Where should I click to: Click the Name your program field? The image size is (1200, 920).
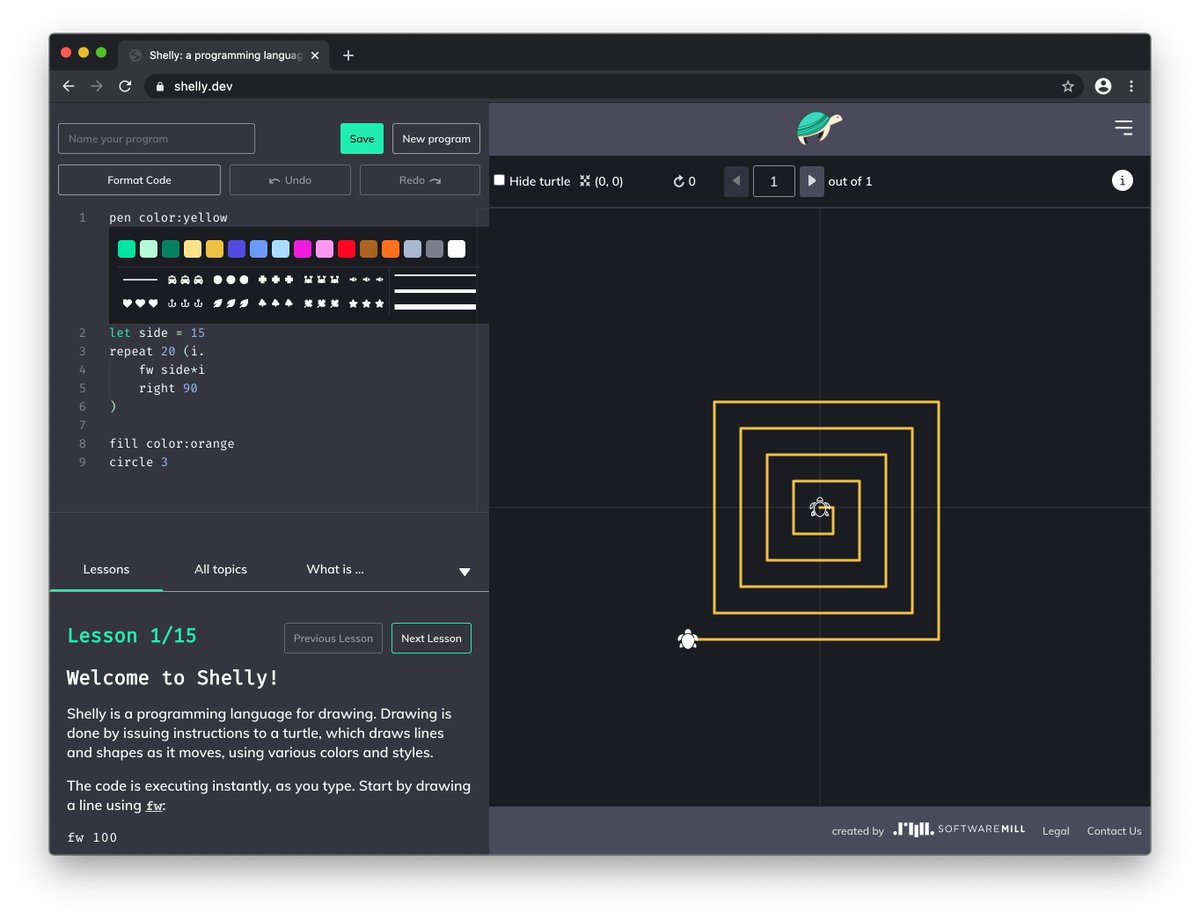(157, 139)
